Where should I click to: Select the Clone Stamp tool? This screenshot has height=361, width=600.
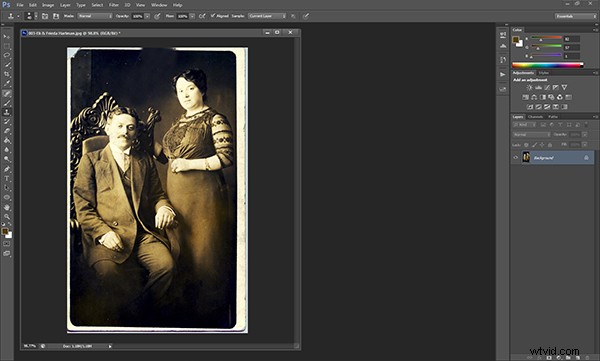7,112
